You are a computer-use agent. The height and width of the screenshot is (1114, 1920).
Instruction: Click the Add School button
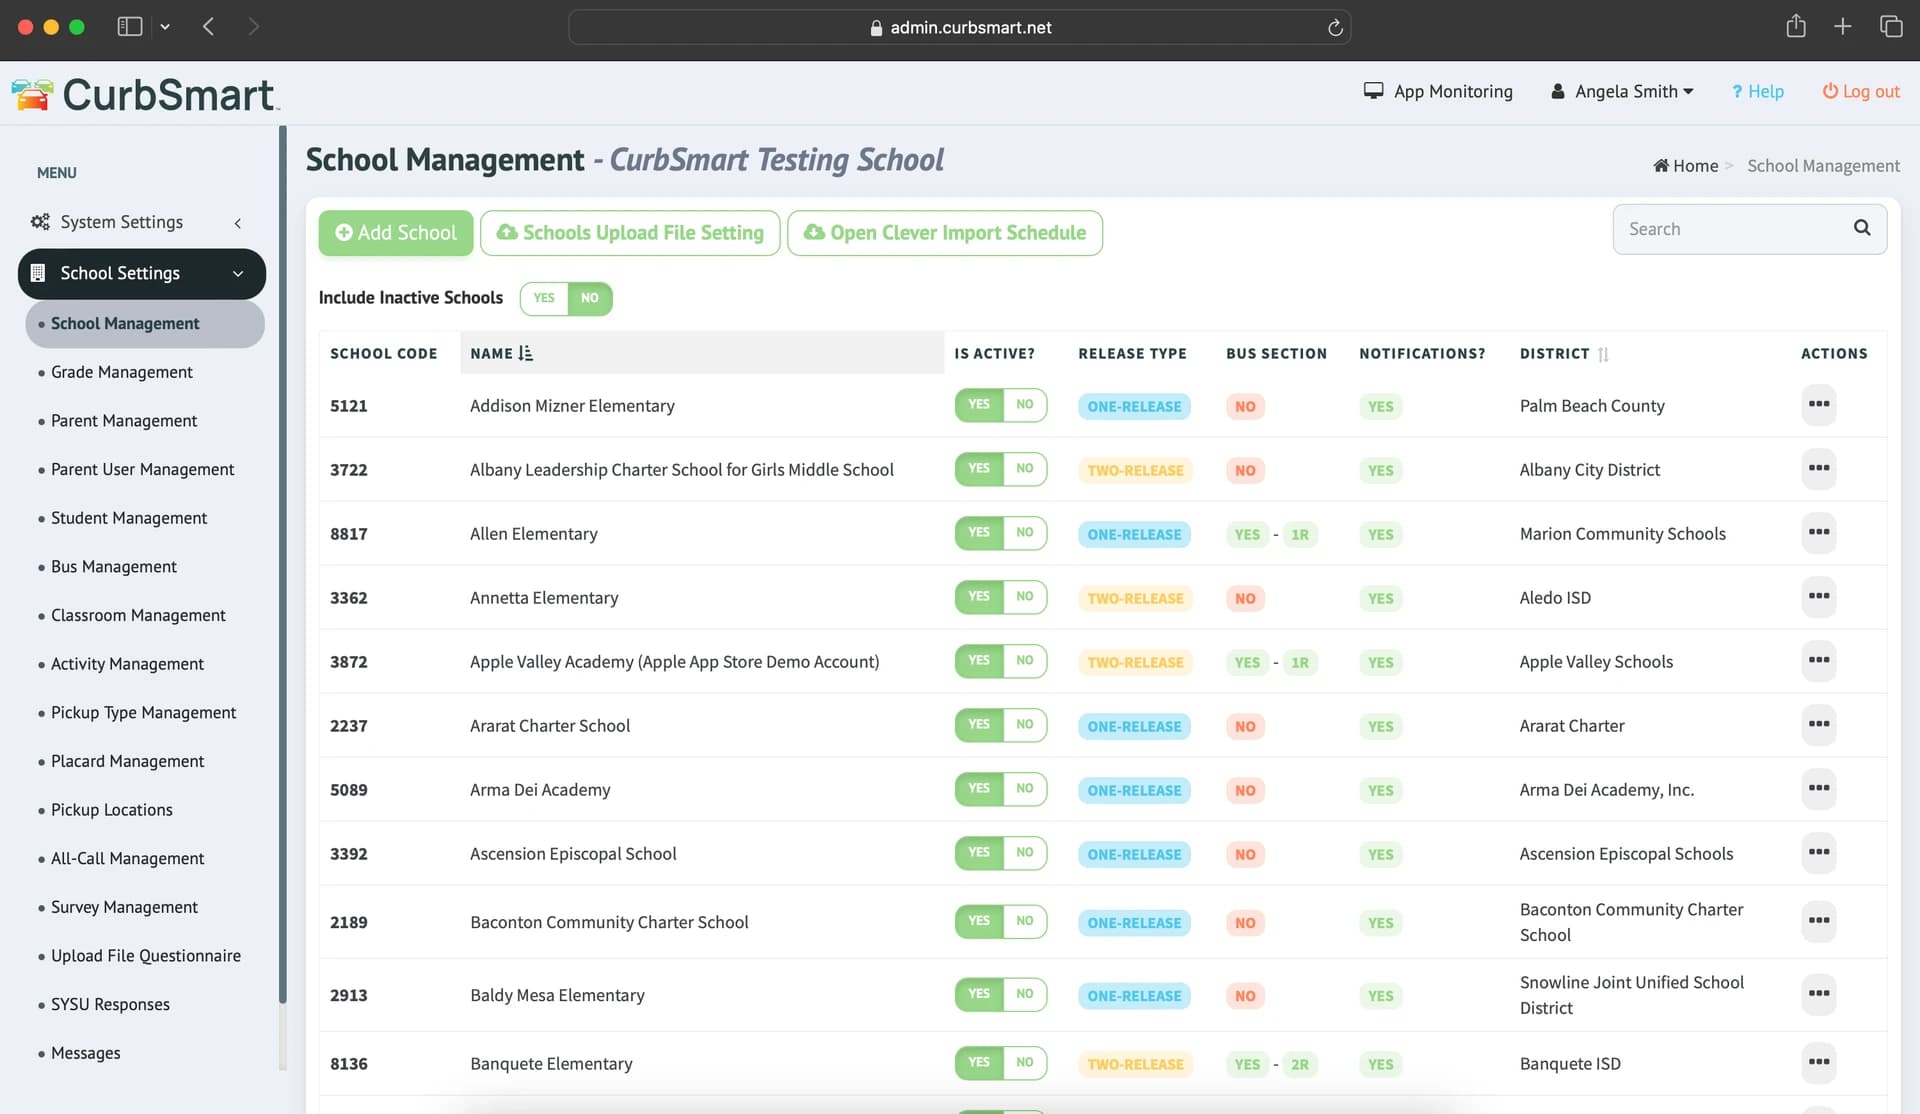tap(395, 232)
